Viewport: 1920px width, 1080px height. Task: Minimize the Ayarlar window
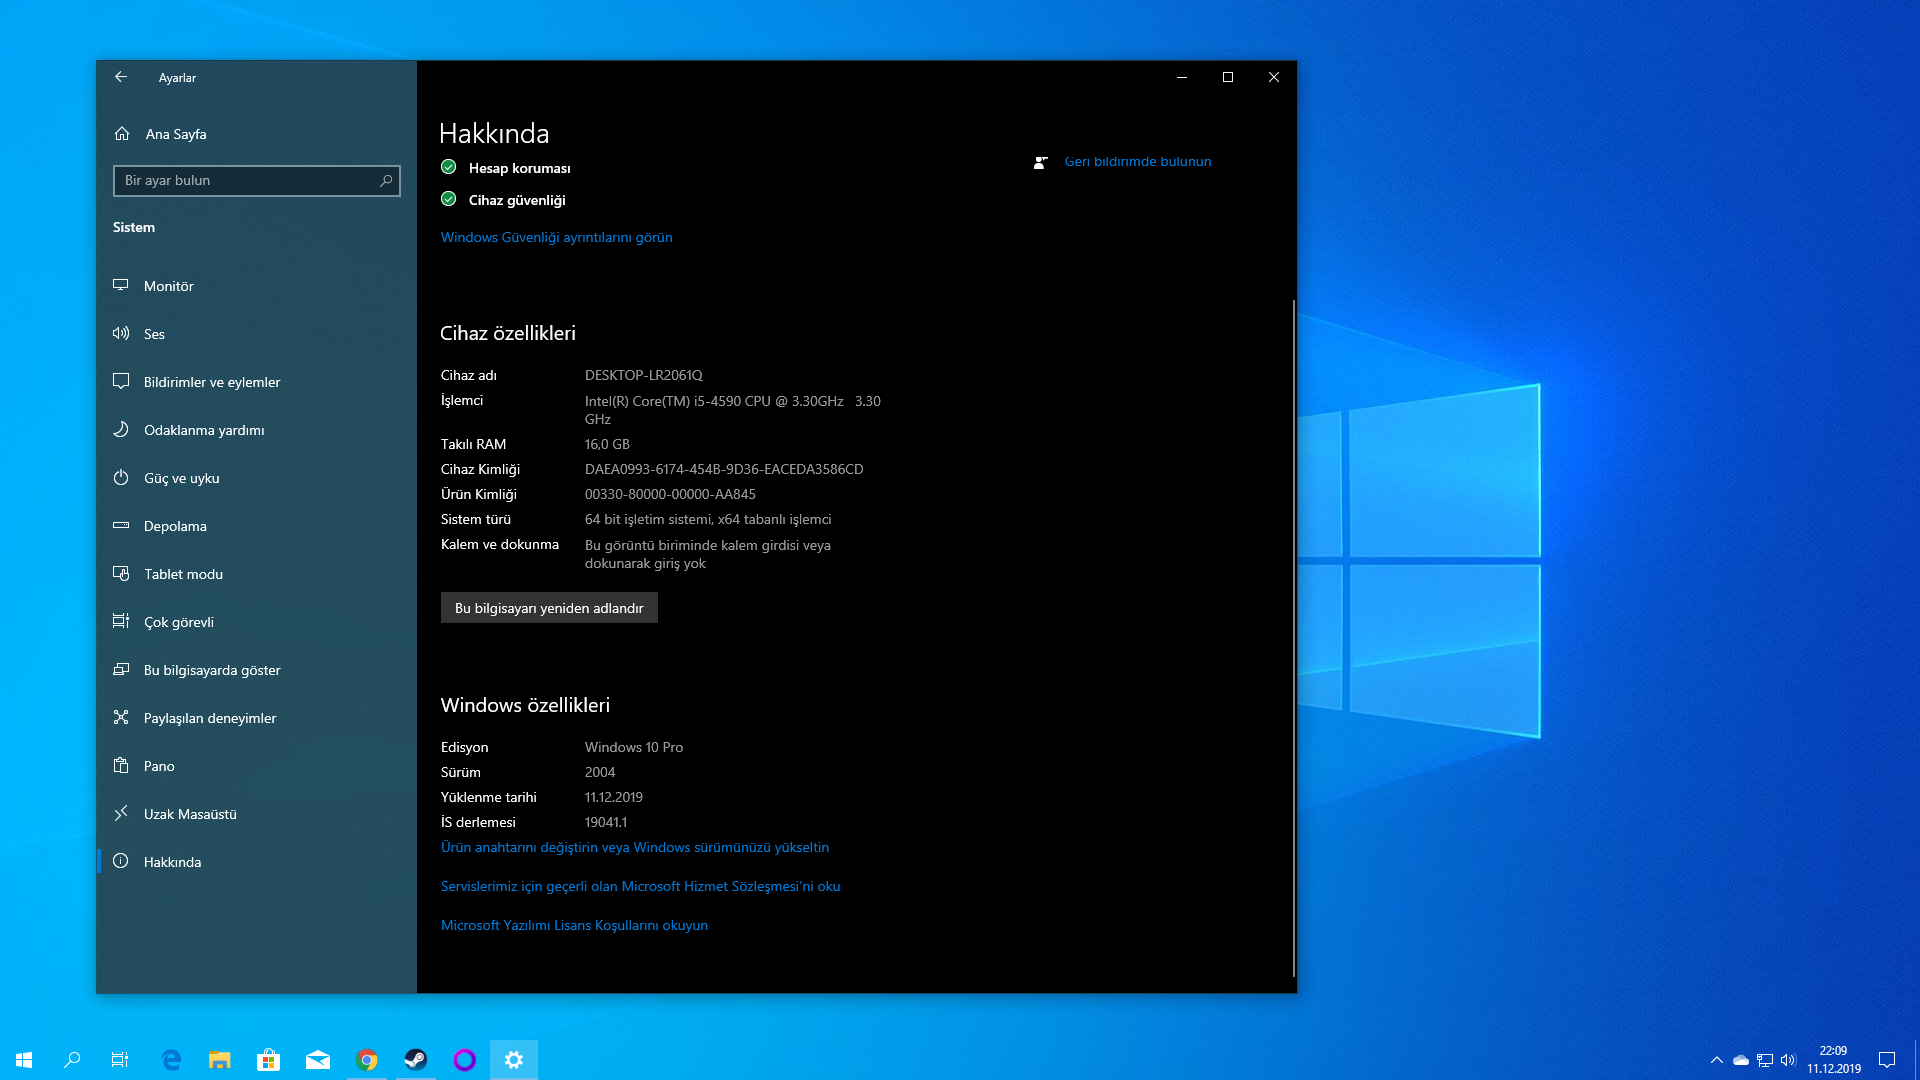1182,77
